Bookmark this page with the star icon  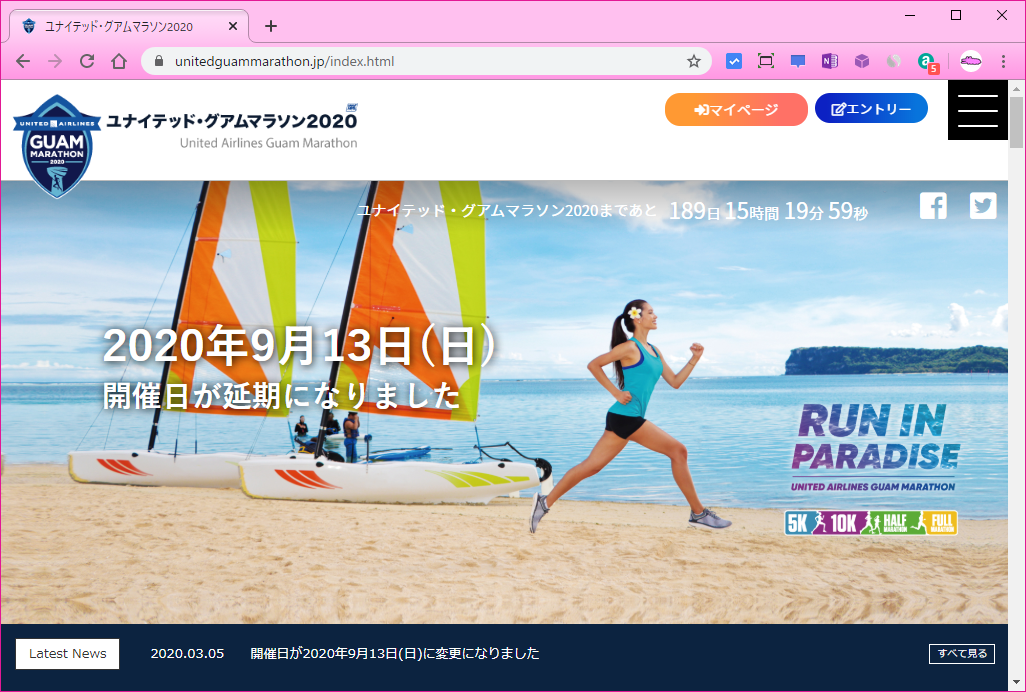pos(694,61)
